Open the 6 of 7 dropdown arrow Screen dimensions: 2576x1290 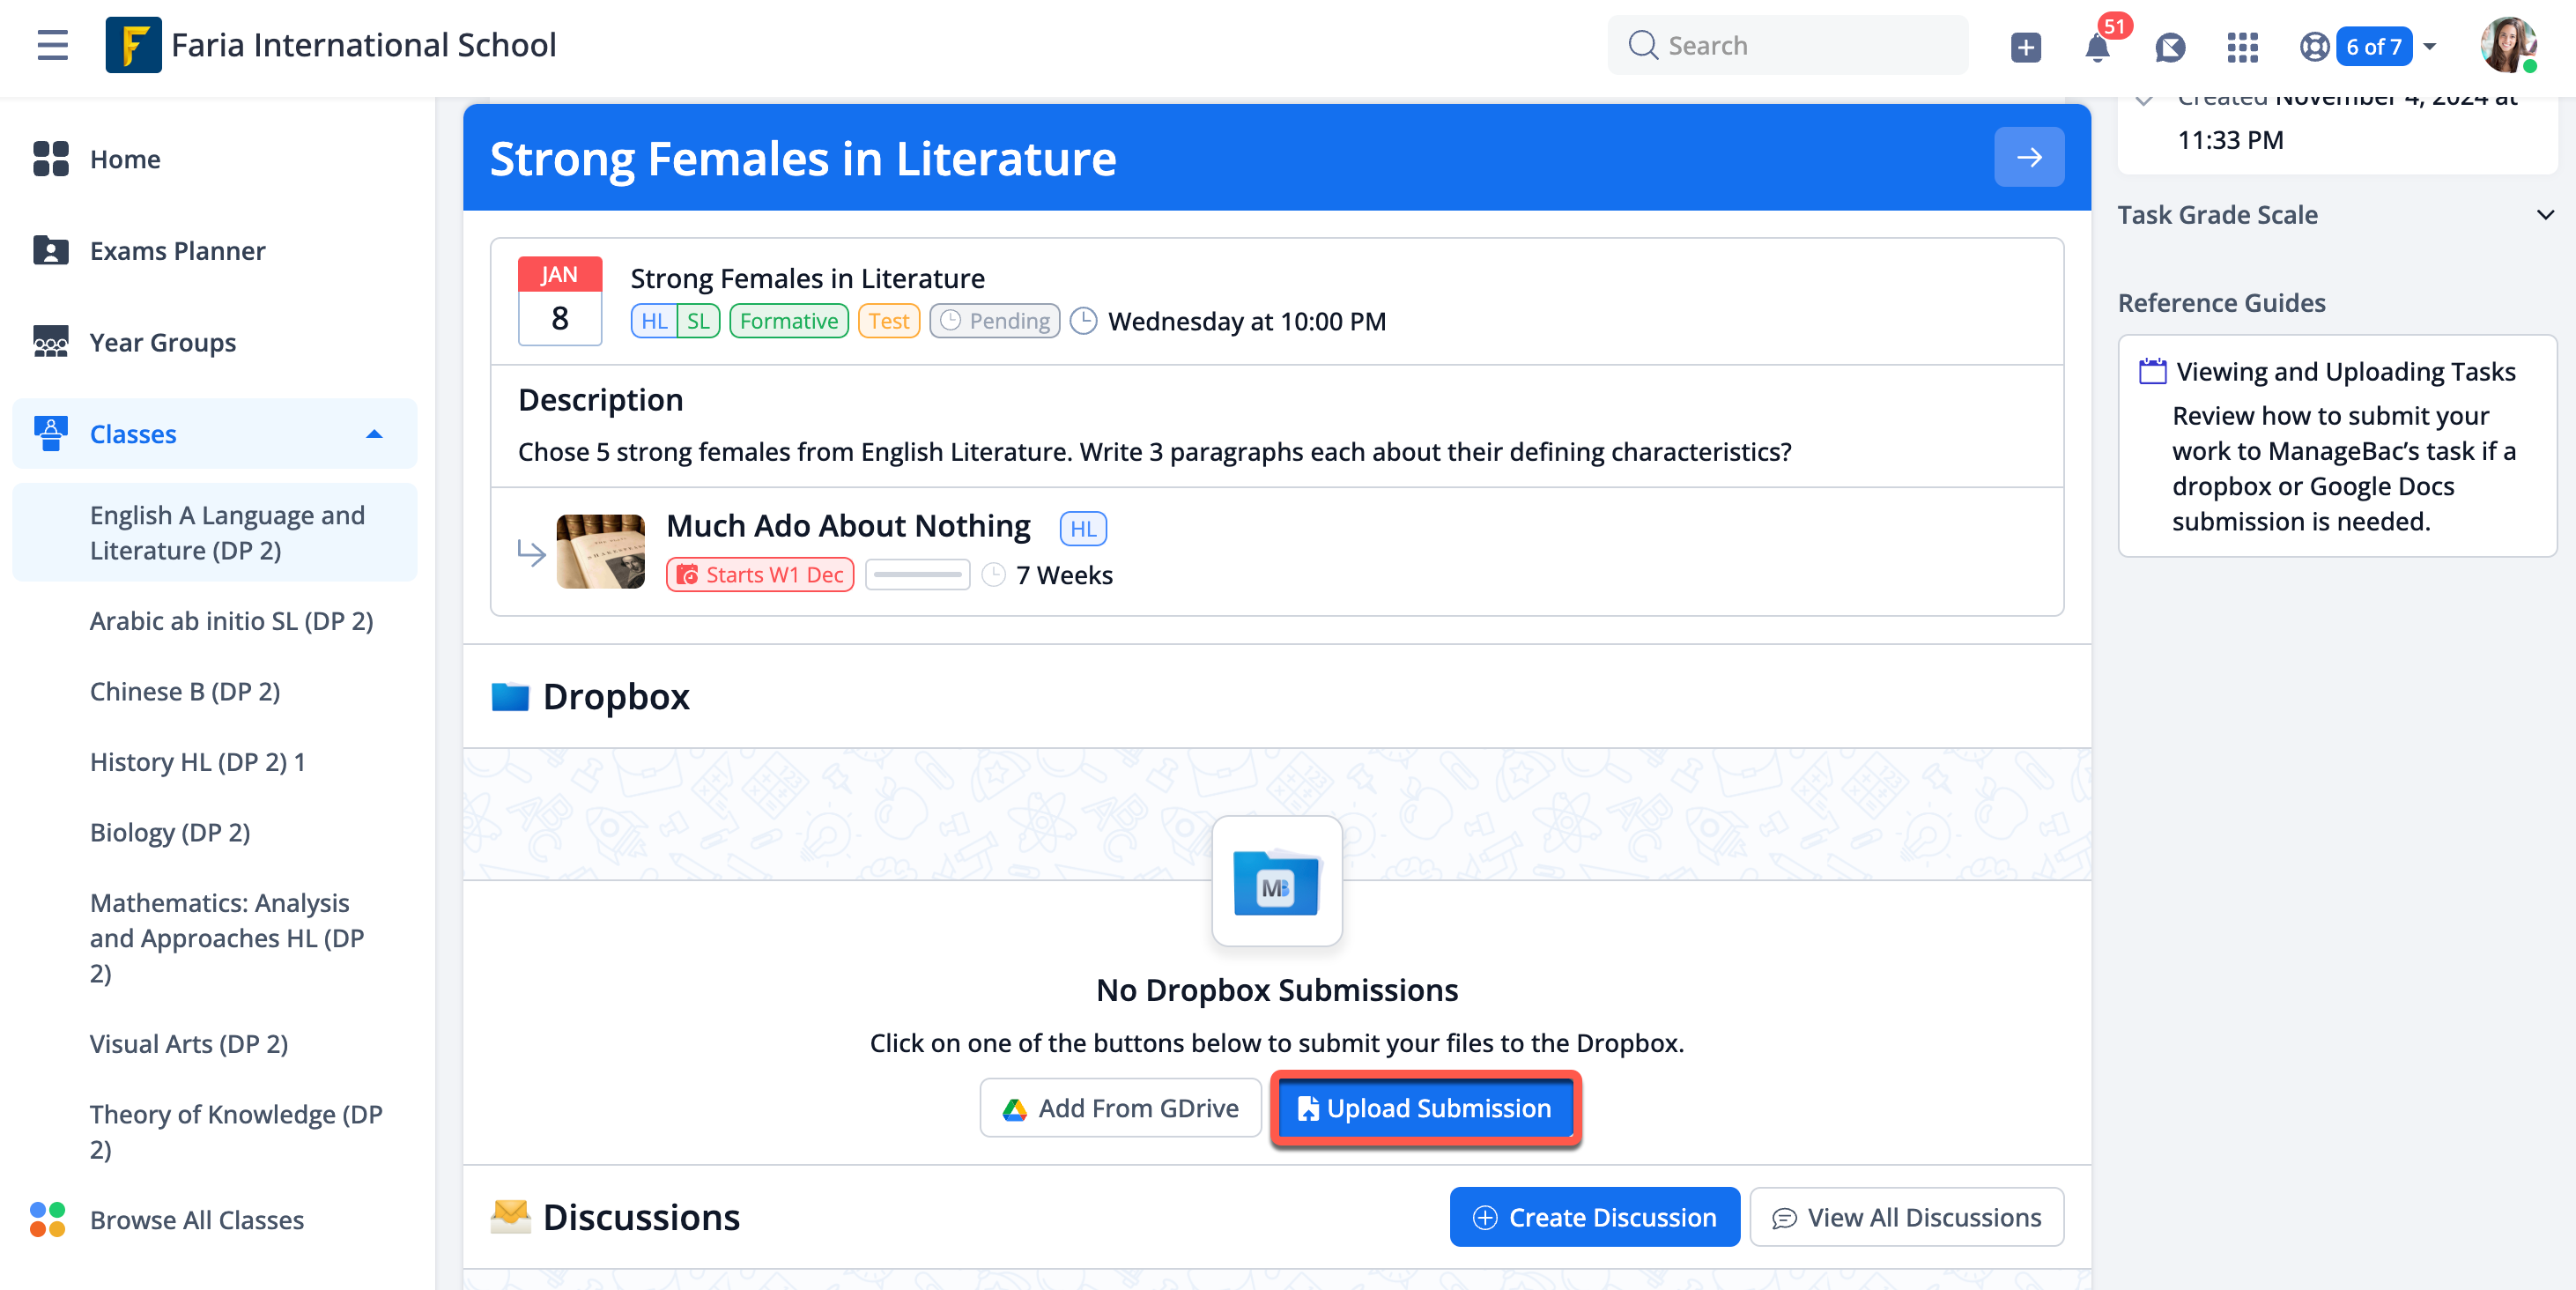[2431, 47]
